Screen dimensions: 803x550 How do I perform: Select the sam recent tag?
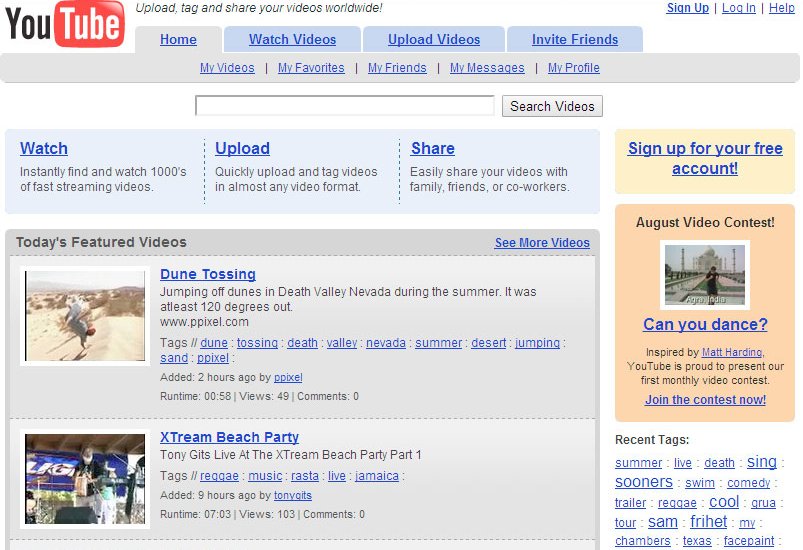click(x=663, y=522)
